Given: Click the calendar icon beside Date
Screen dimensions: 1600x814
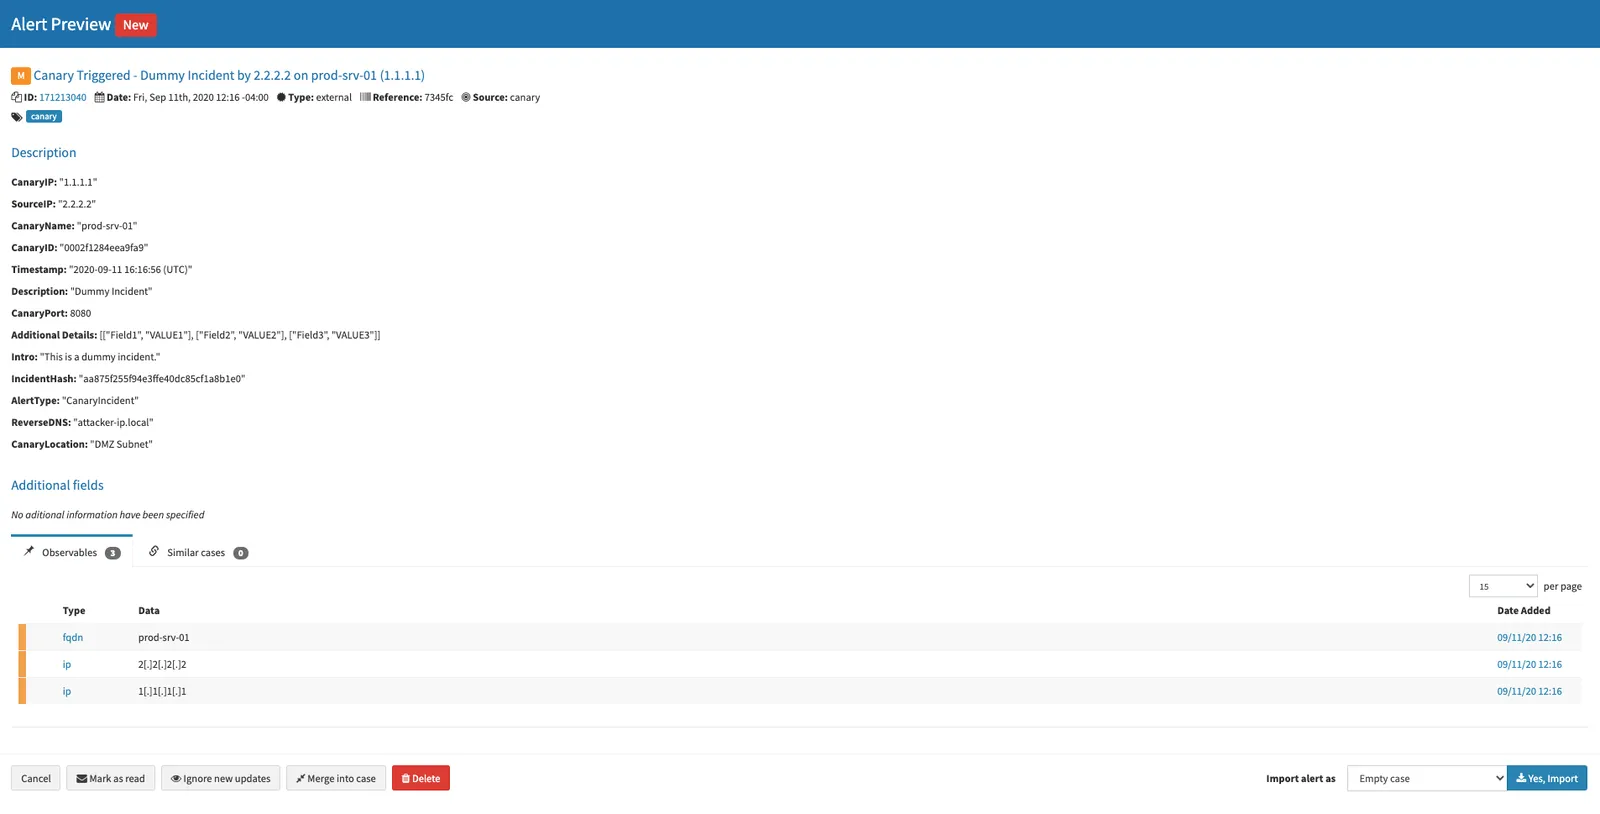Looking at the screenshot, I should (x=99, y=97).
